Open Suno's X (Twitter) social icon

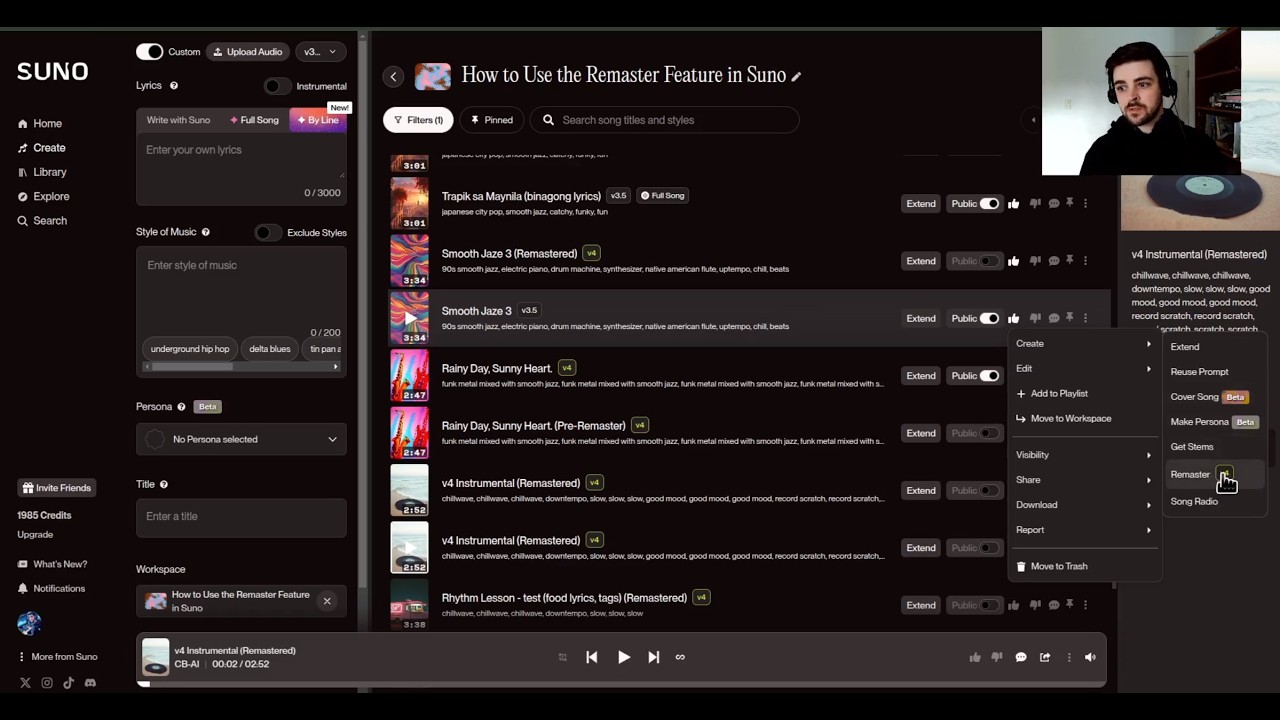pos(25,683)
